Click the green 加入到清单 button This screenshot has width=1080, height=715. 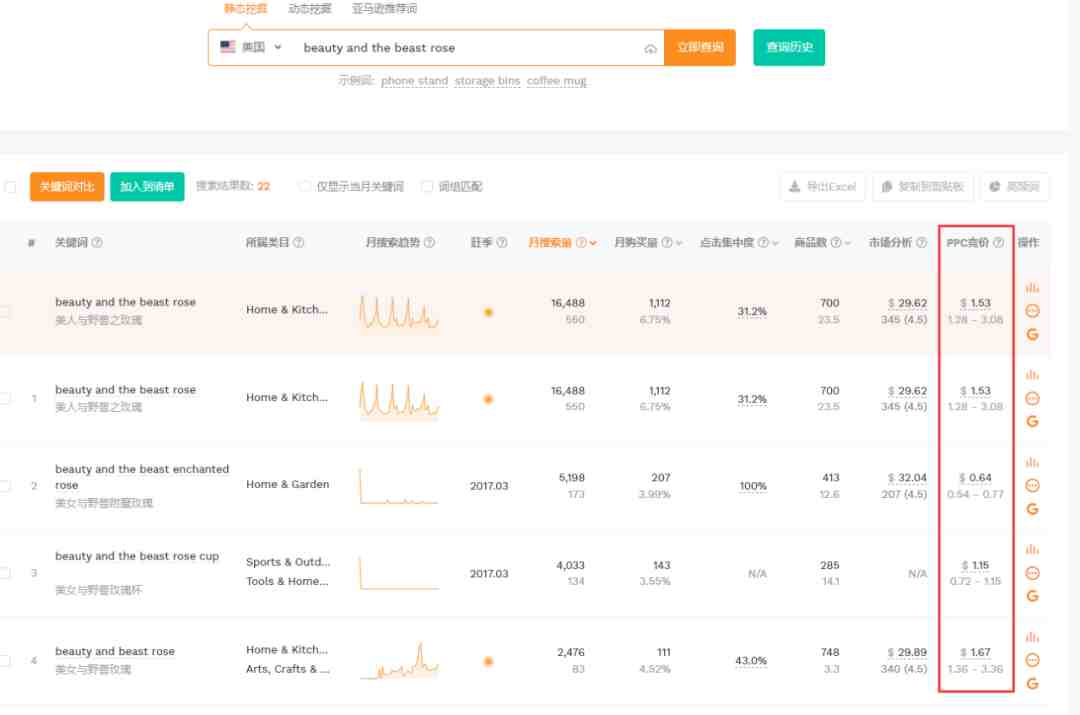[x=147, y=187]
